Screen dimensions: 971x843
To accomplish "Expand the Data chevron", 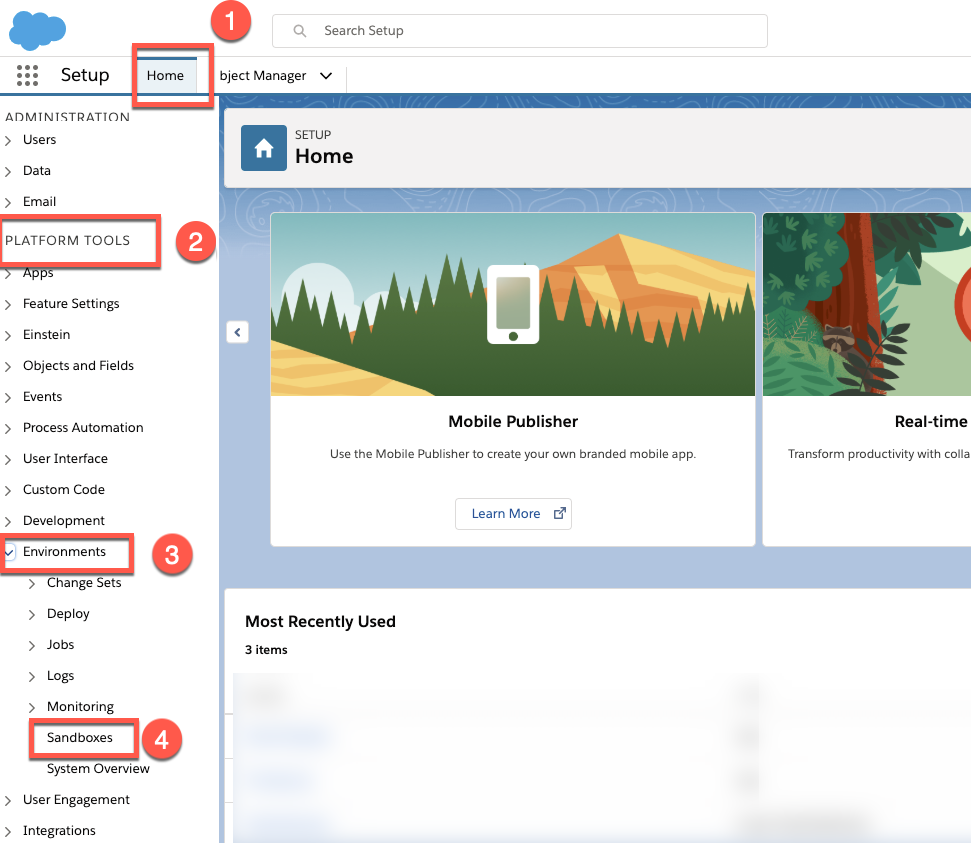I will coord(8,172).
